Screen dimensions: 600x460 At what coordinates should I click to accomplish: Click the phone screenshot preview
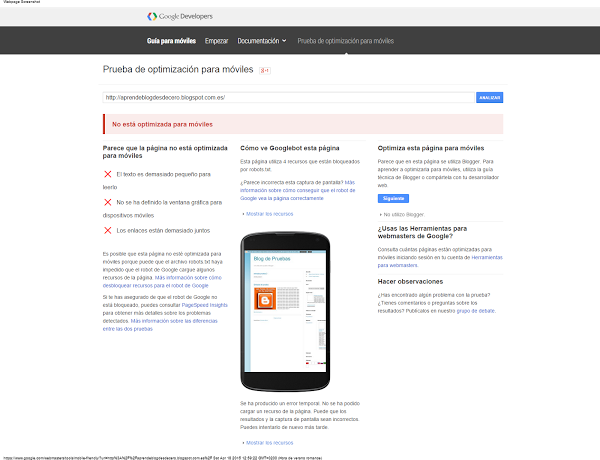[x=285, y=312]
